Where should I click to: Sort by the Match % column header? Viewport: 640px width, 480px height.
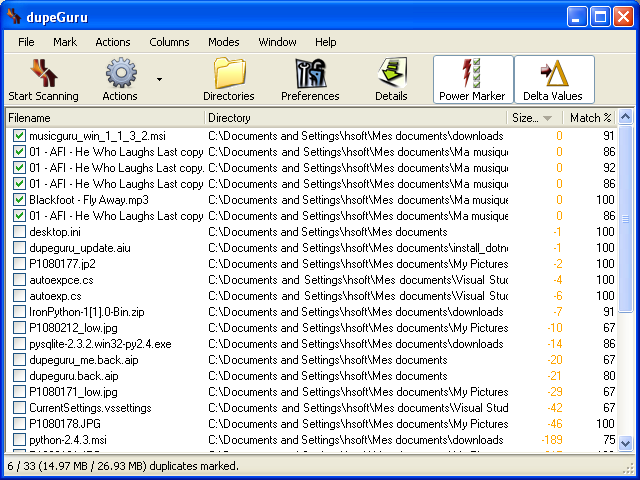pos(590,118)
